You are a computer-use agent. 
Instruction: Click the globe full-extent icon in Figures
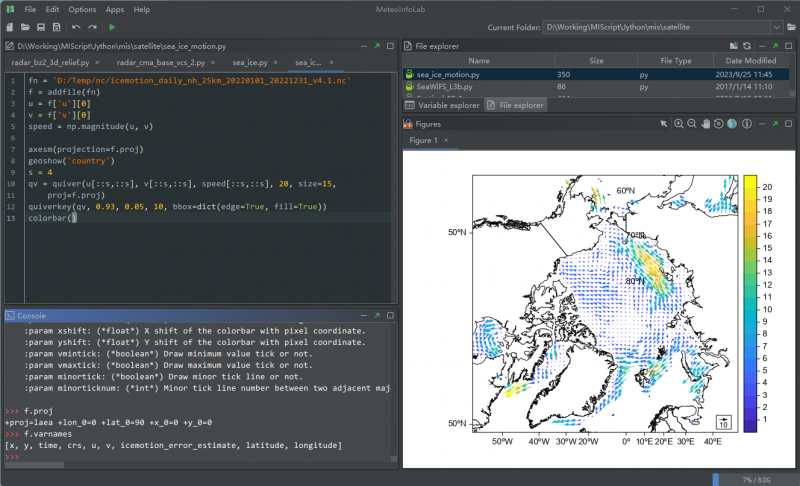pos(731,124)
